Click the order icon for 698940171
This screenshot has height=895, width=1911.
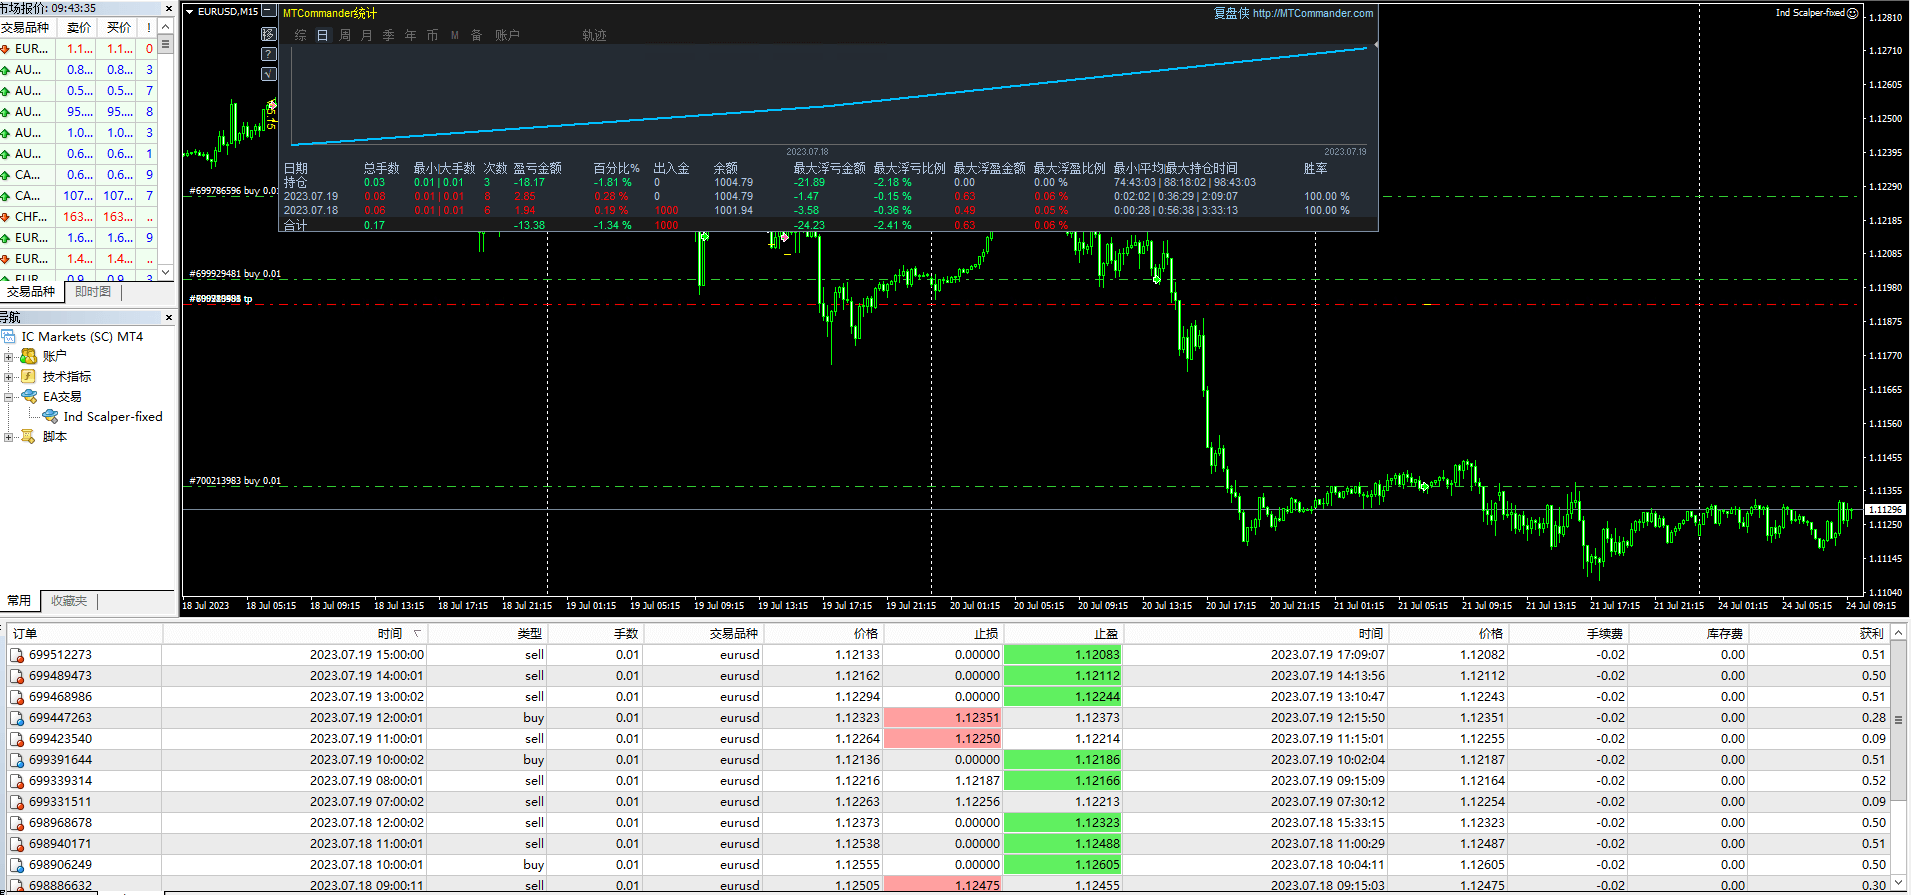coord(17,845)
